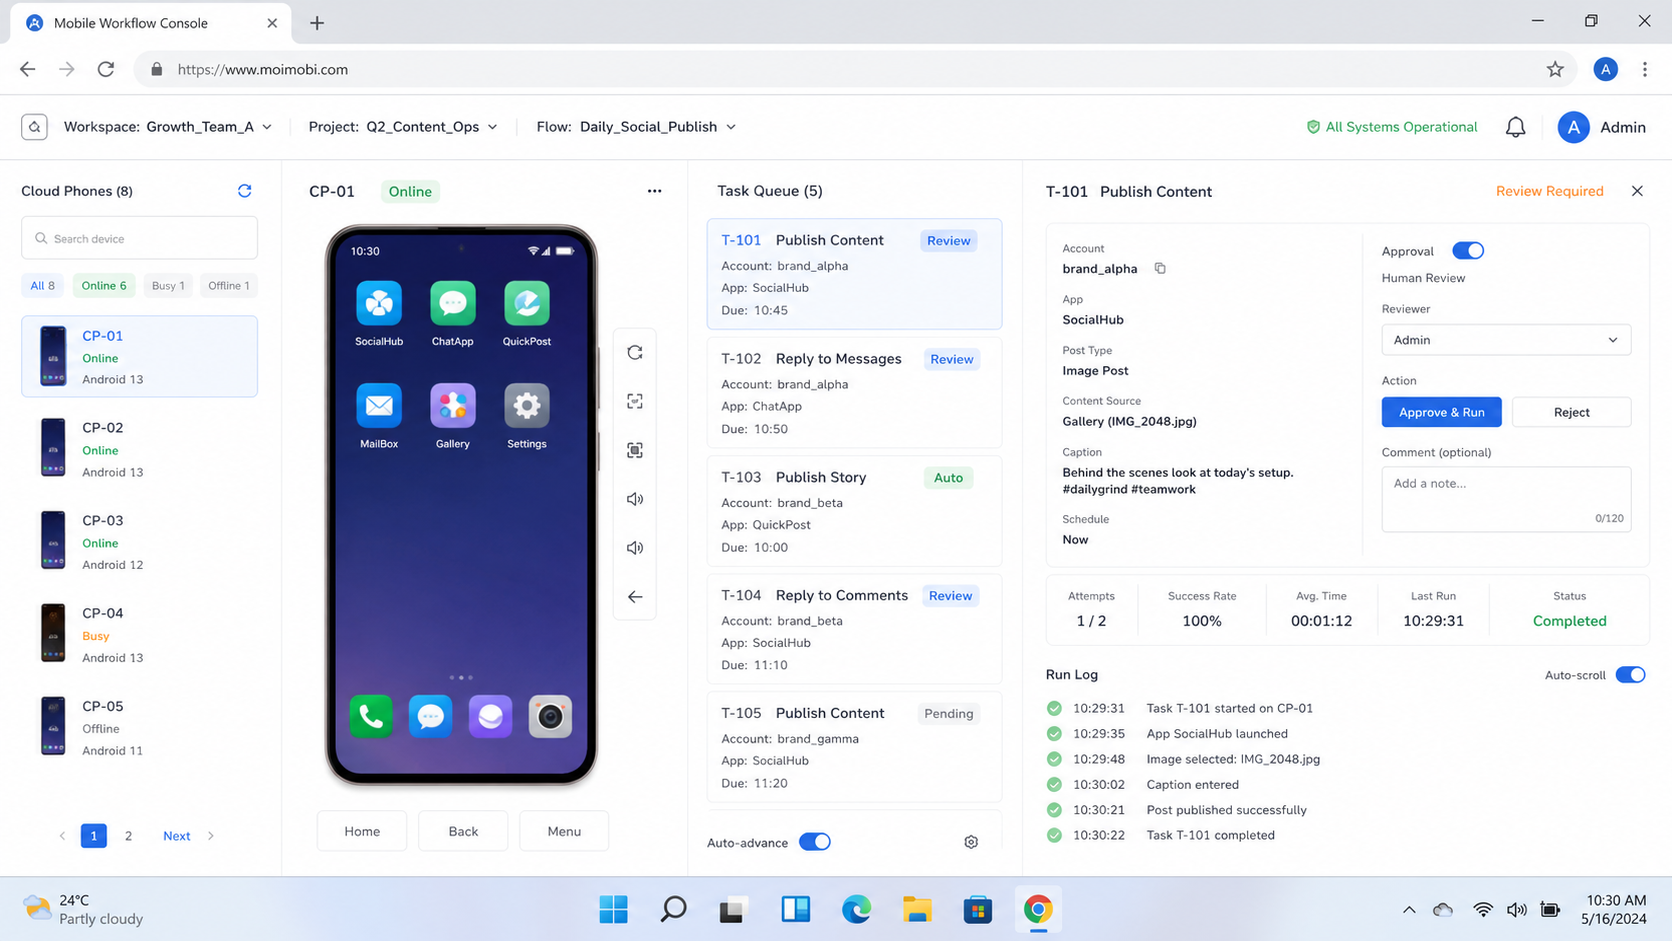Copy the brand_alpha account name
The width and height of the screenshot is (1672, 941).
[x=1160, y=268]
